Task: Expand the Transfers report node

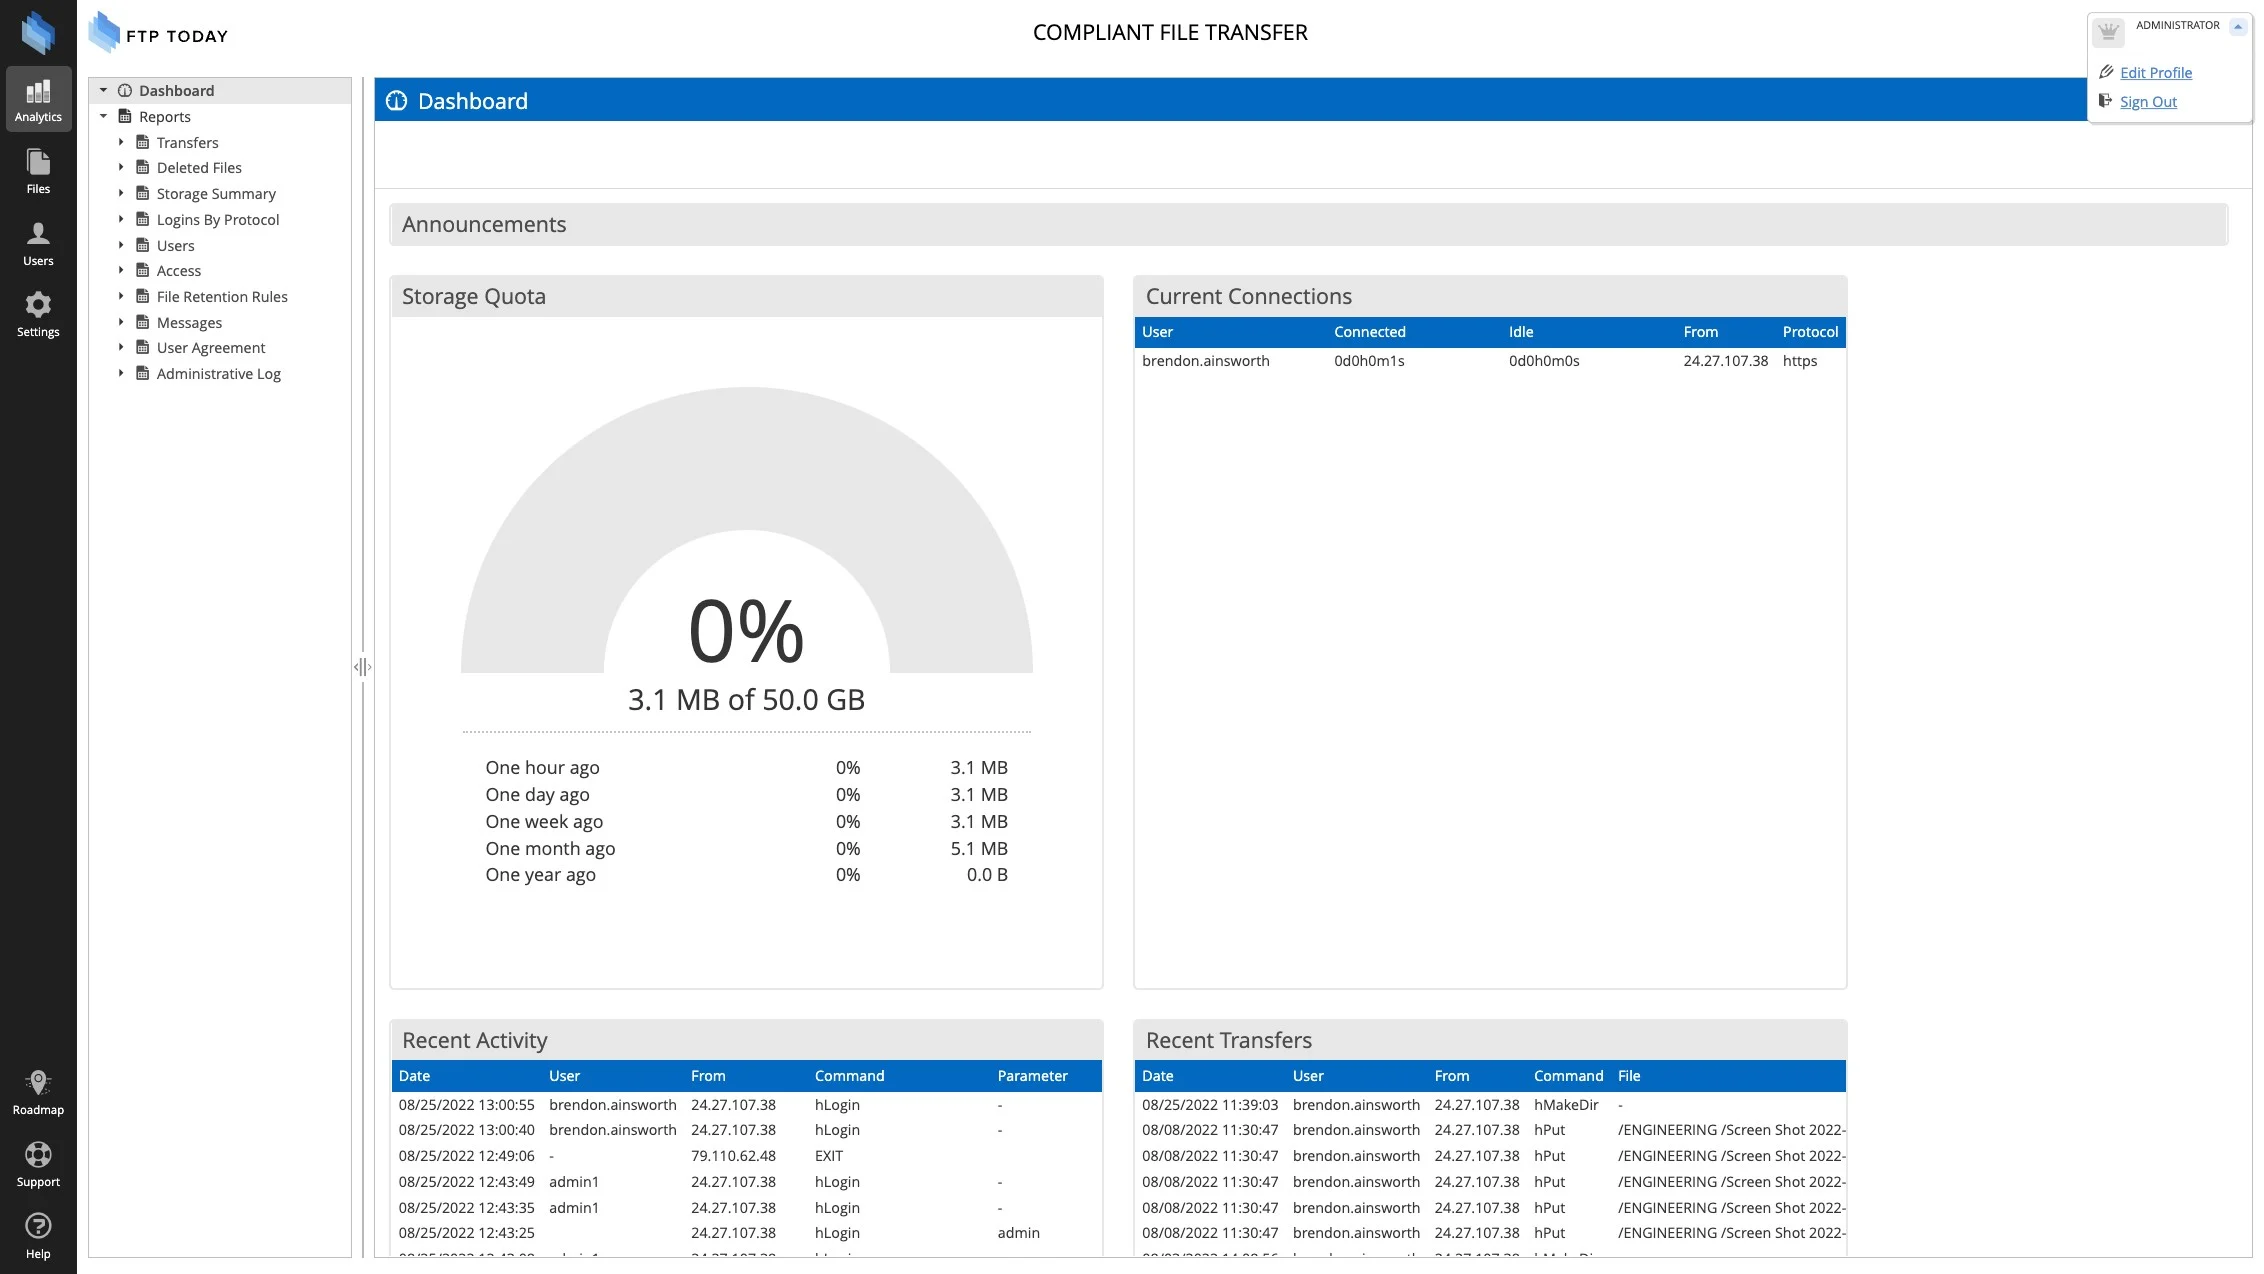Action: click(x=121, y=142)
